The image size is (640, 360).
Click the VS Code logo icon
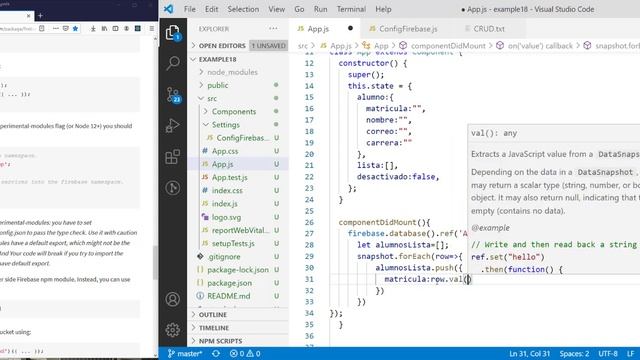point(169,9)
